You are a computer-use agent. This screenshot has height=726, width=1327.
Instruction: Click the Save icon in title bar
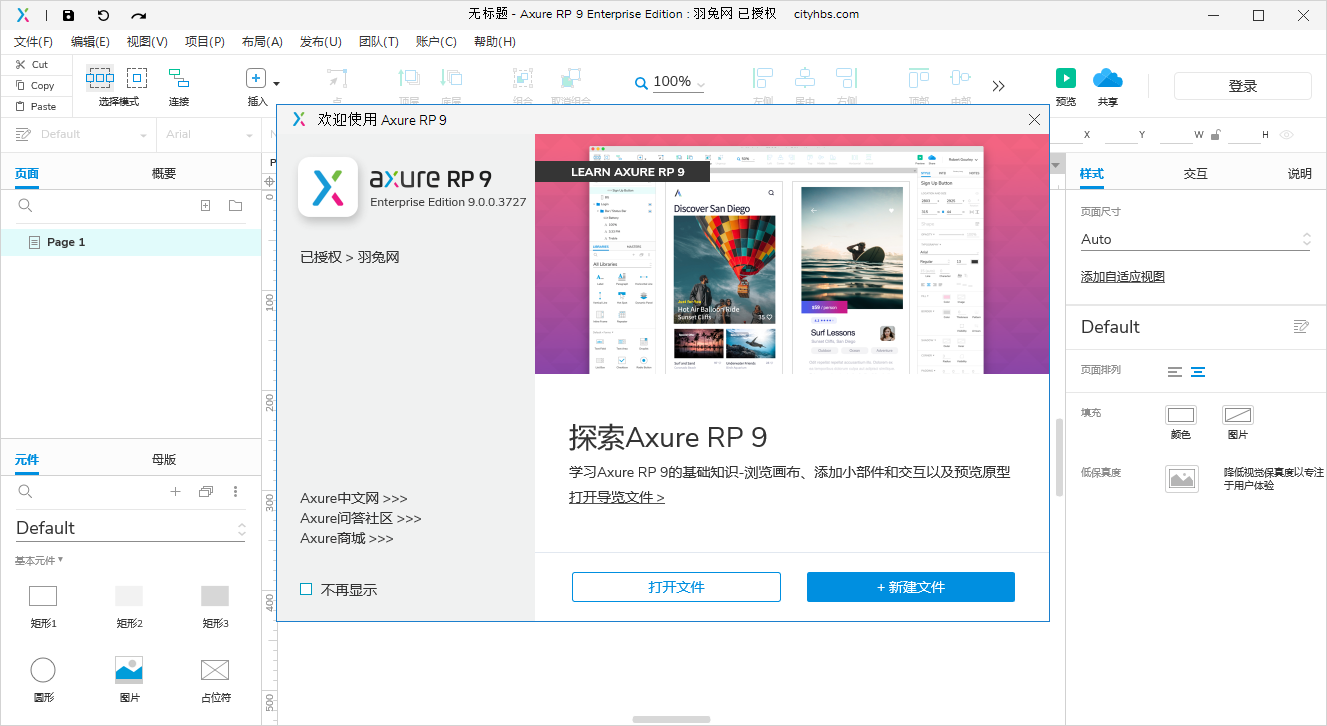click(68, 15)
